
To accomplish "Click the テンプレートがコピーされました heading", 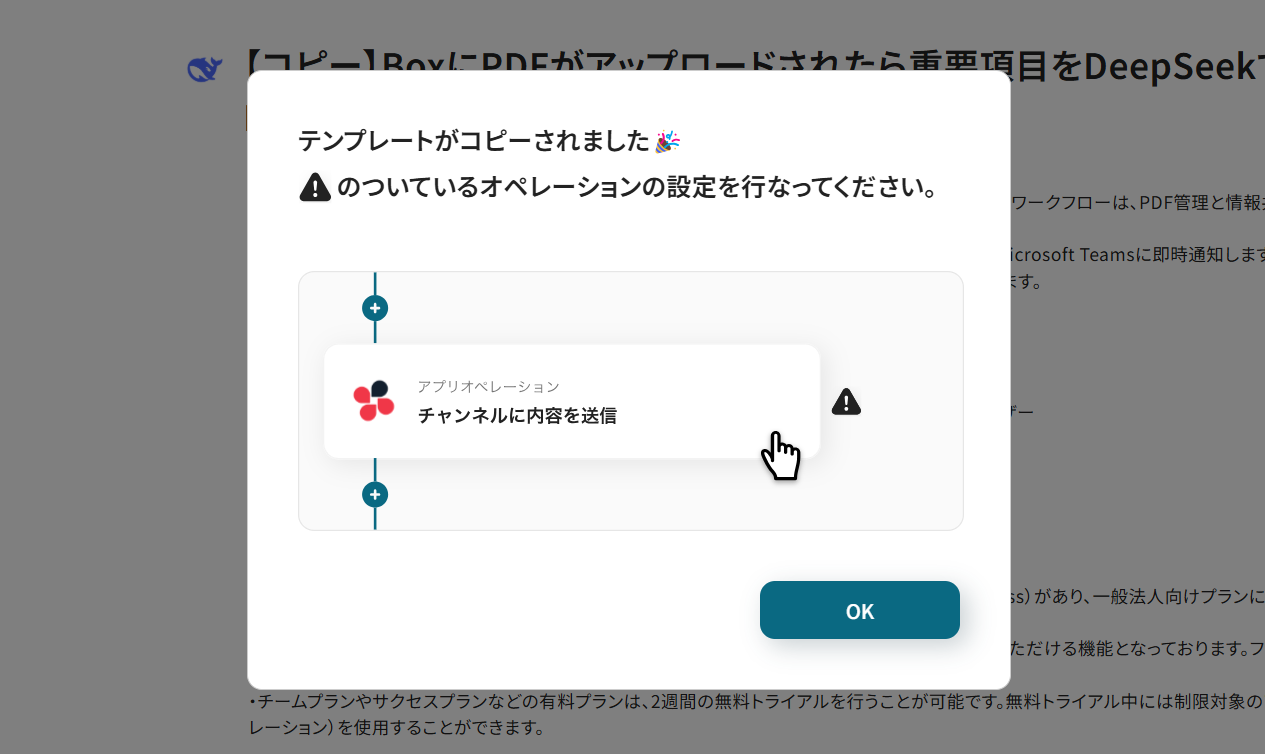I will (474, 141).
